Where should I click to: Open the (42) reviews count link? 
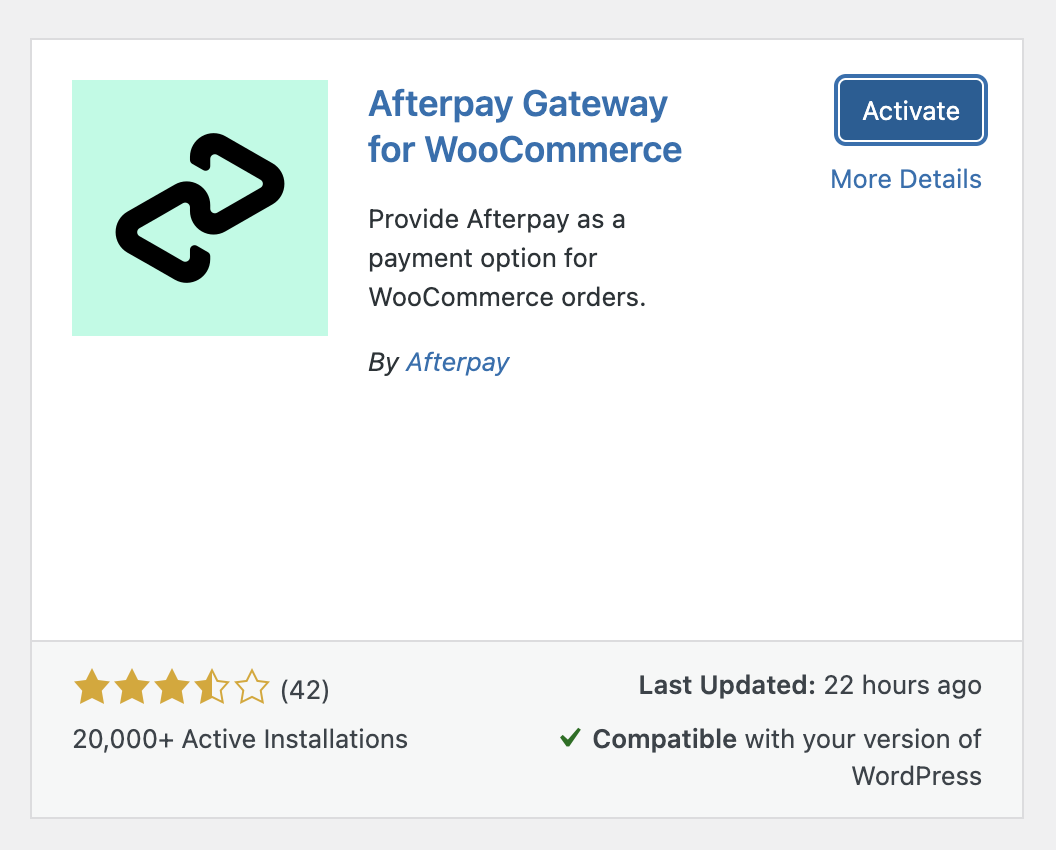305,688
